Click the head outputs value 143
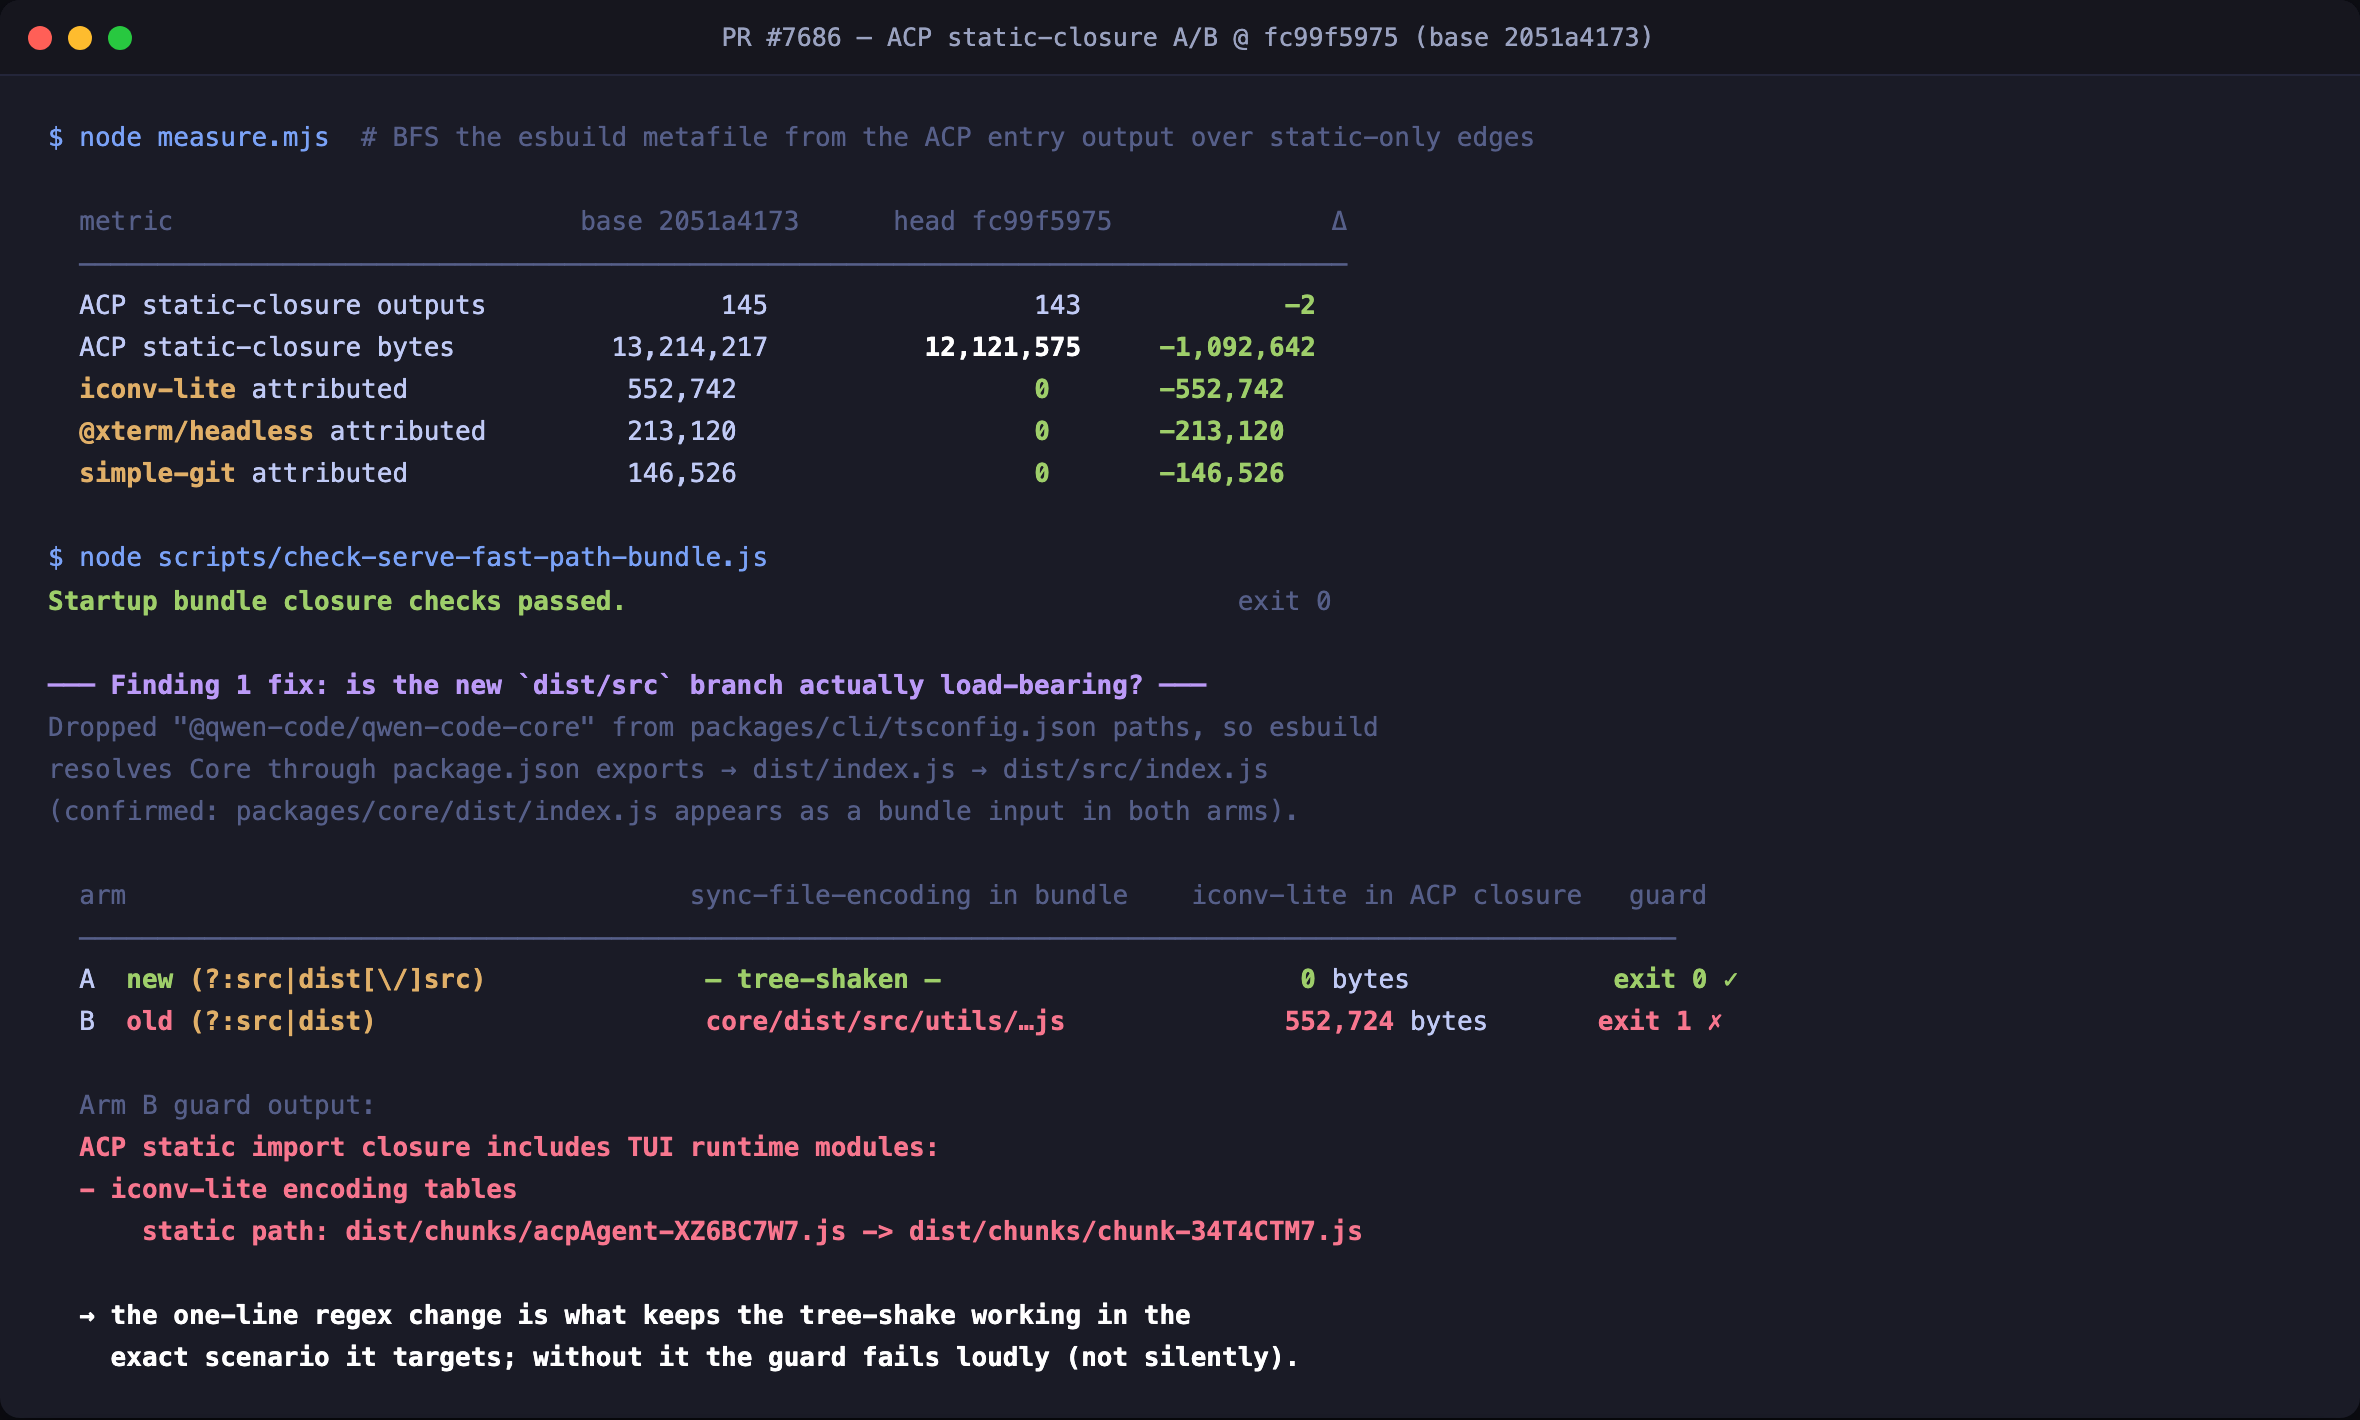This screenshot has height=1420, width=2360. coord(1057,305)
